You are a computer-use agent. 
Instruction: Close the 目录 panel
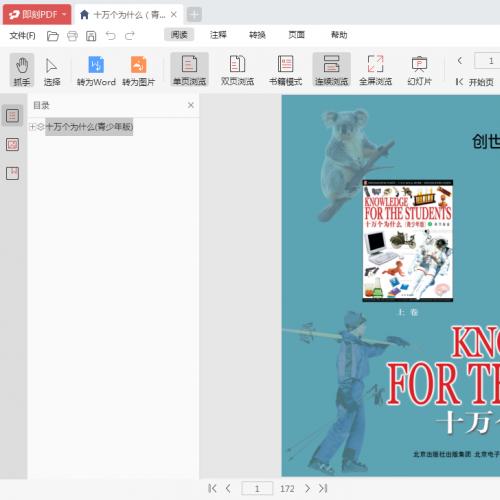coord(191,105)
